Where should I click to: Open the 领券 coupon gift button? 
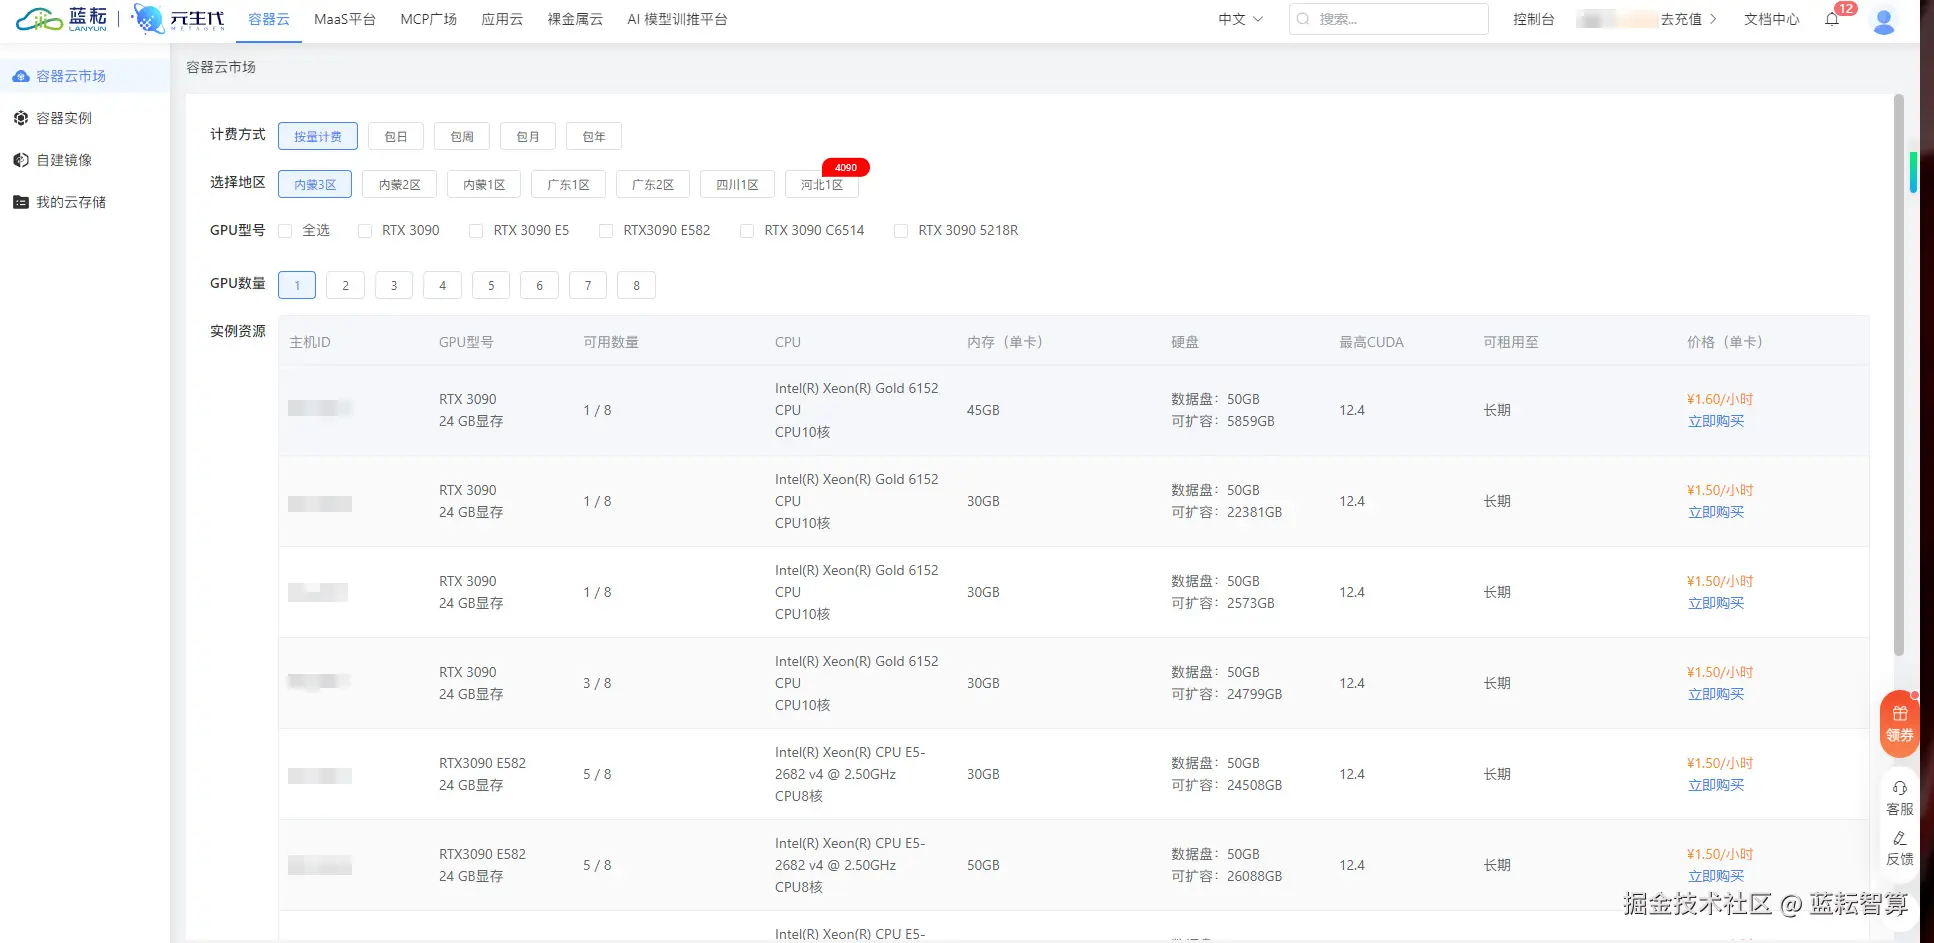coord(1899,724)
